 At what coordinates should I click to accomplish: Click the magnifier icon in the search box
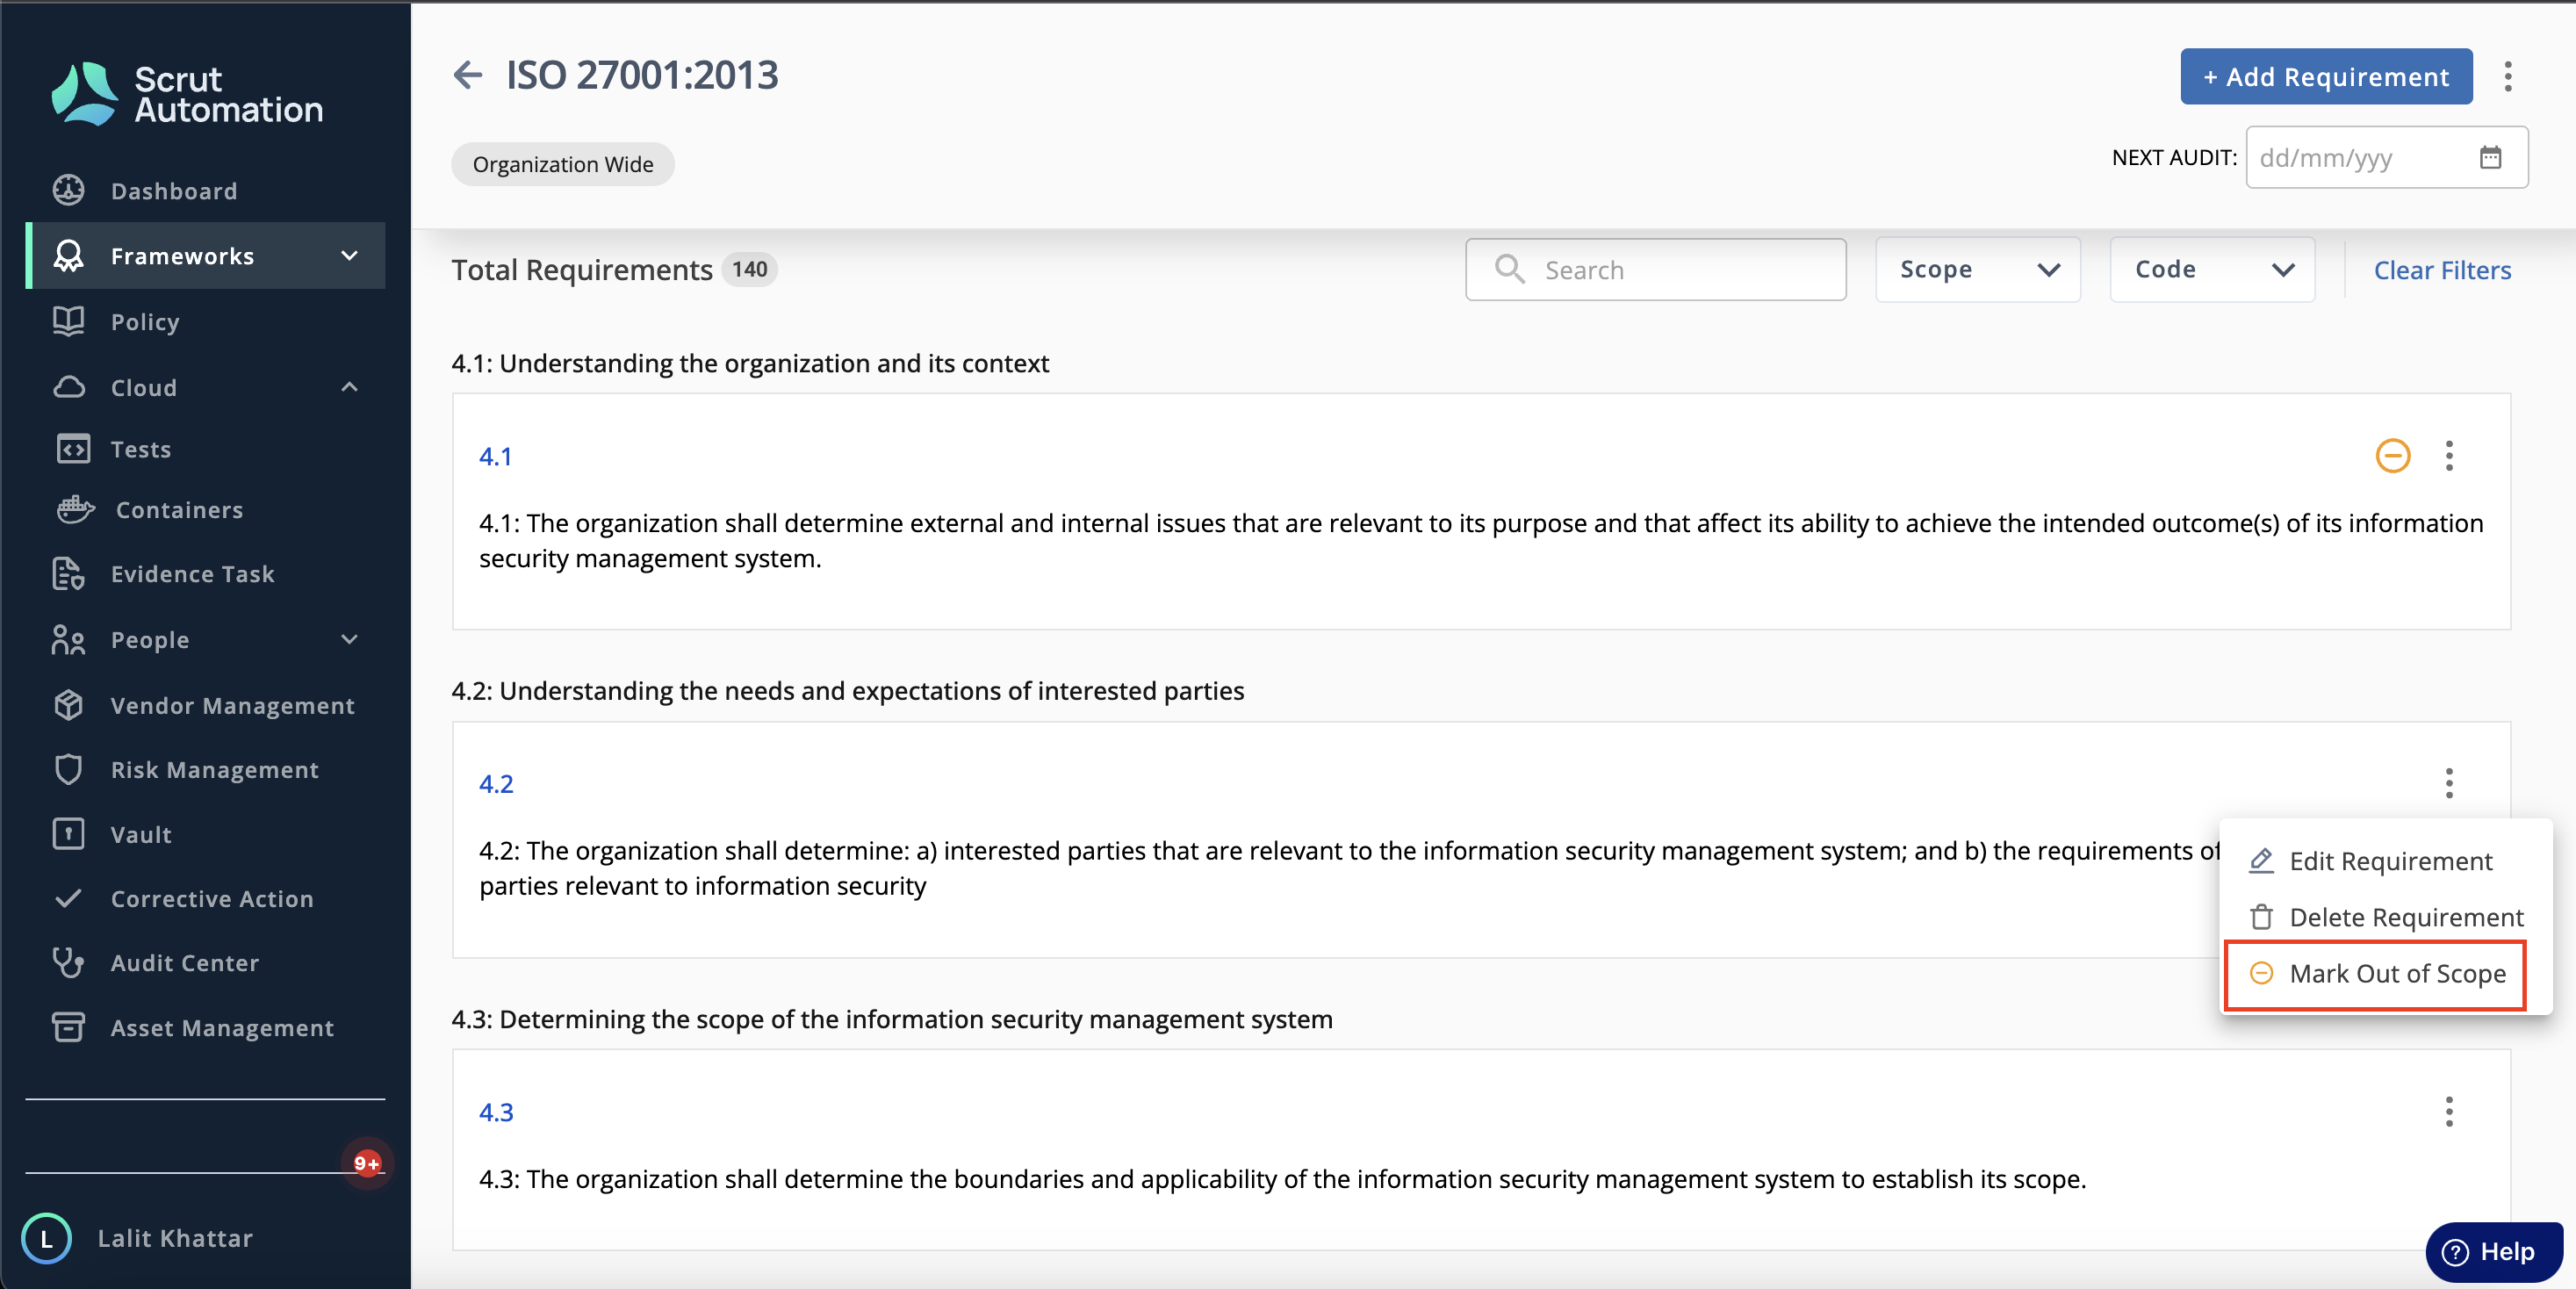tap(1509, 269)
